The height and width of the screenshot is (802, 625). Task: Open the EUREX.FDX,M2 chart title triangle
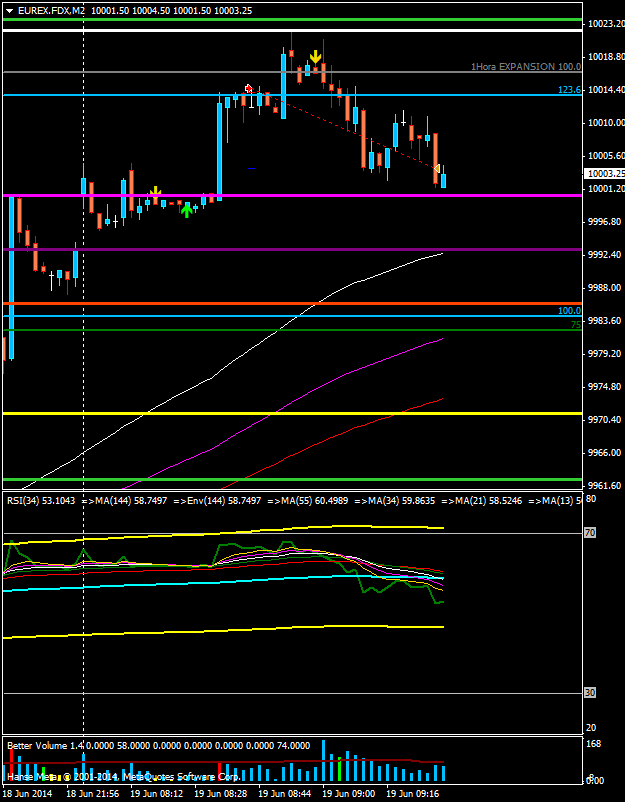click(9, 9)
